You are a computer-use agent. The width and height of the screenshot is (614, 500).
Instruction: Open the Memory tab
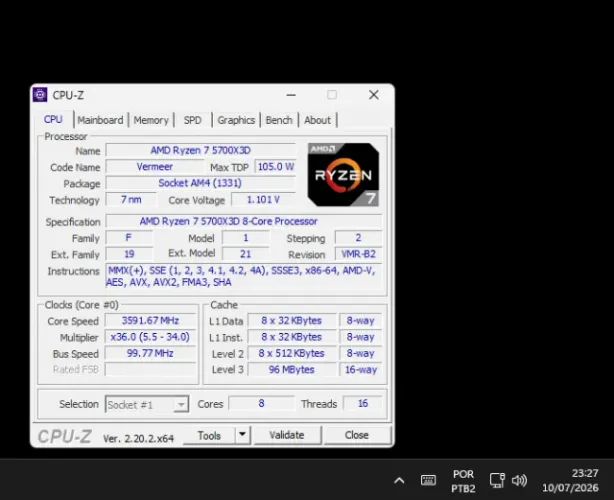151,120
